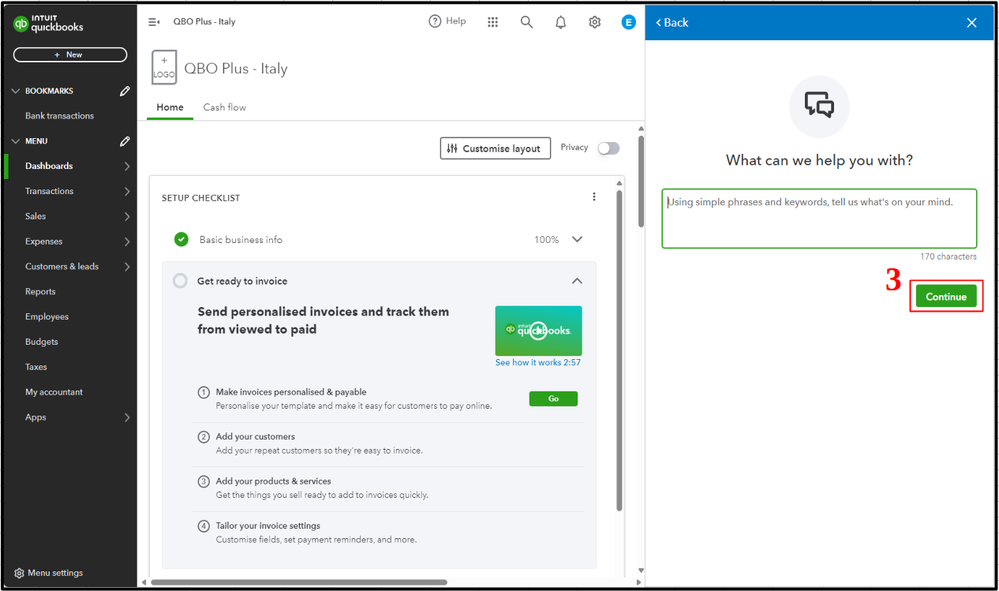Open Reports in the left menu
This screenshot has width=999, height=591.
tap(40, 292)
